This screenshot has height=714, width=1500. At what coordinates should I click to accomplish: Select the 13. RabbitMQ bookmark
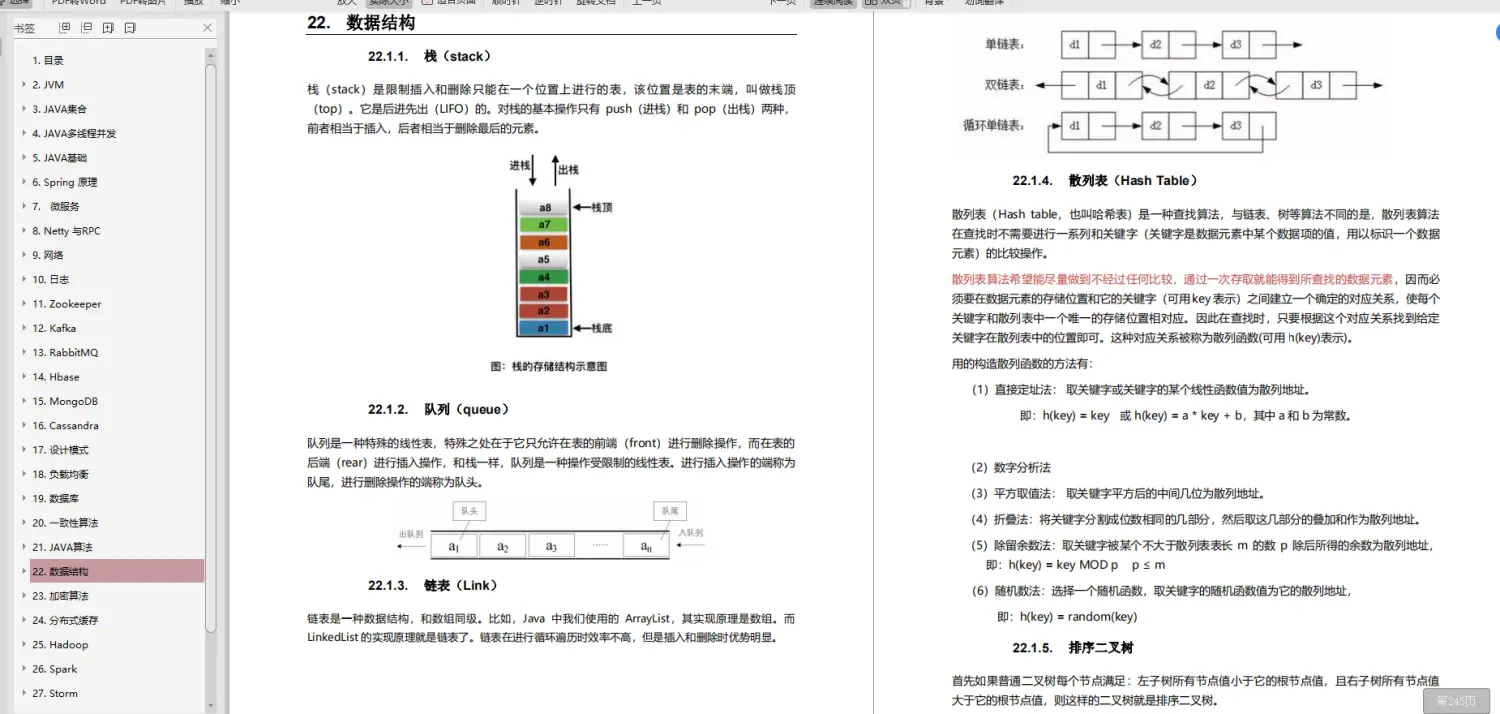[65, 352]
